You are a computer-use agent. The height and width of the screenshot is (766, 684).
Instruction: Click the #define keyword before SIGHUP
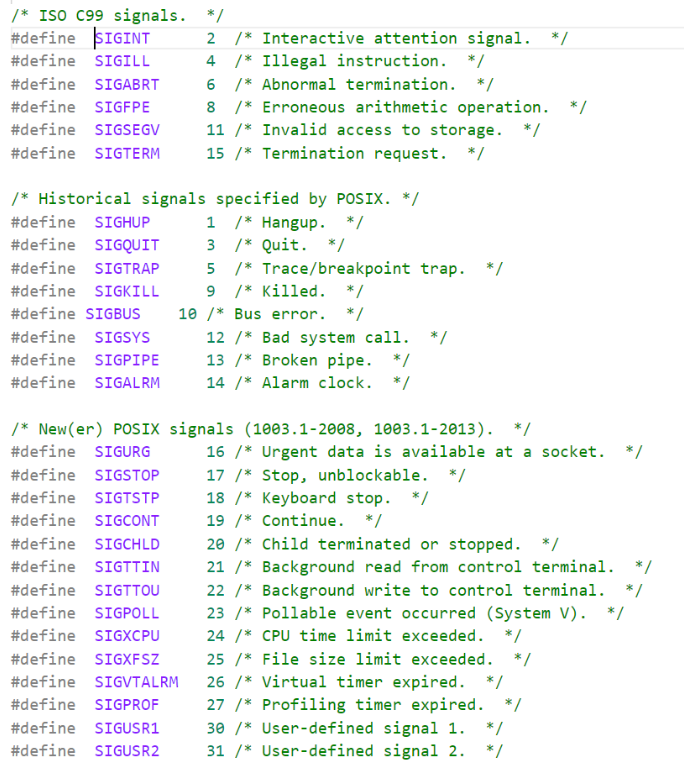pos(43,222)
